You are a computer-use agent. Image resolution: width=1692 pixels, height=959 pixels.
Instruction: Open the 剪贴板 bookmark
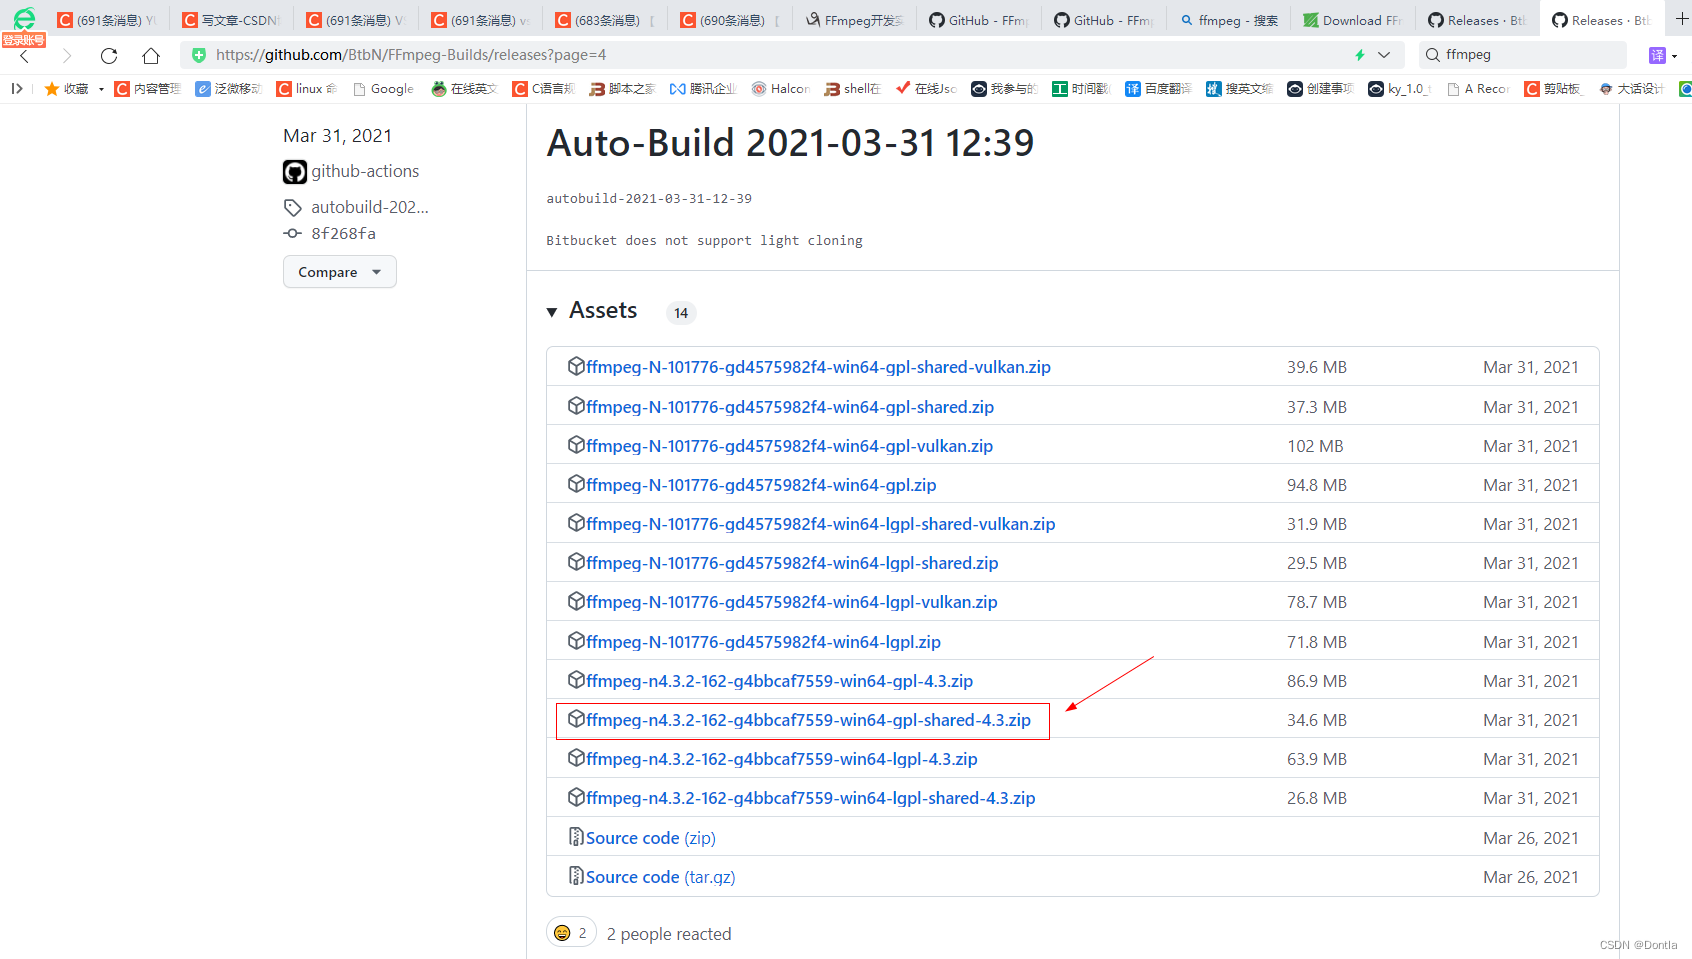pos(1553,89)
